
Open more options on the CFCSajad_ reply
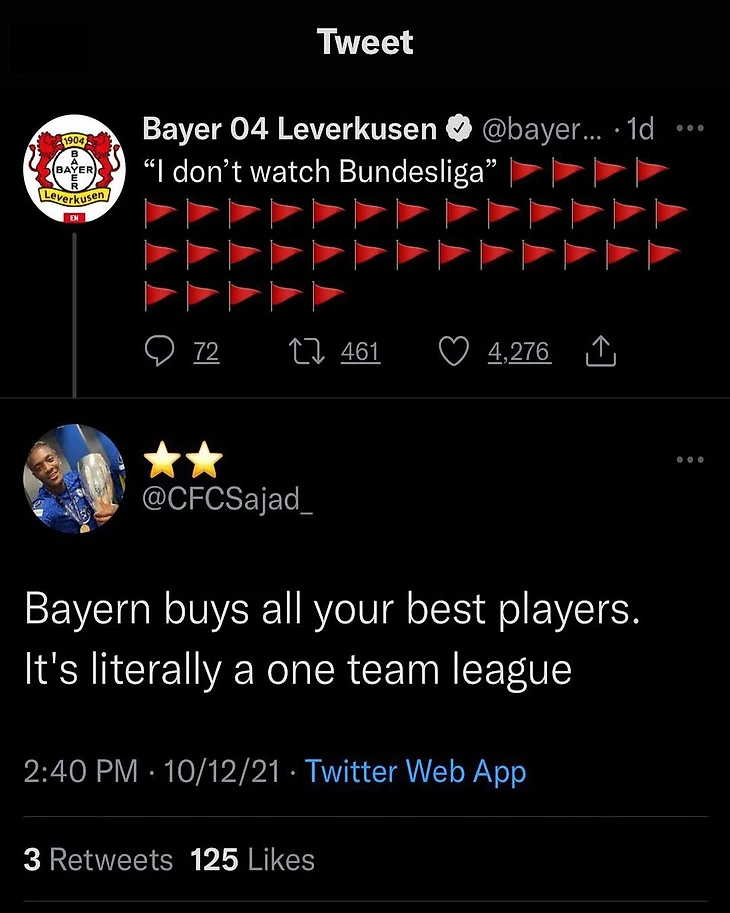click(x=690, y=460)
